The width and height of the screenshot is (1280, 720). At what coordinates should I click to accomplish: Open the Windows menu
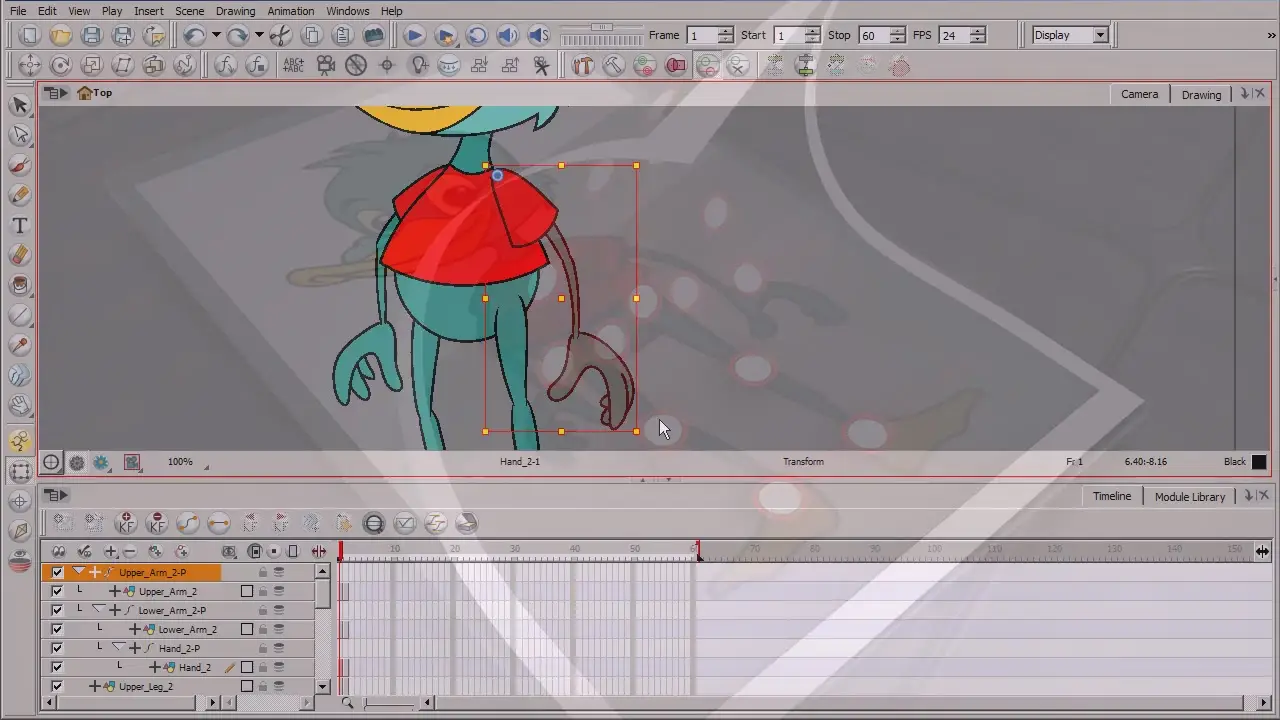pos(348,11)
